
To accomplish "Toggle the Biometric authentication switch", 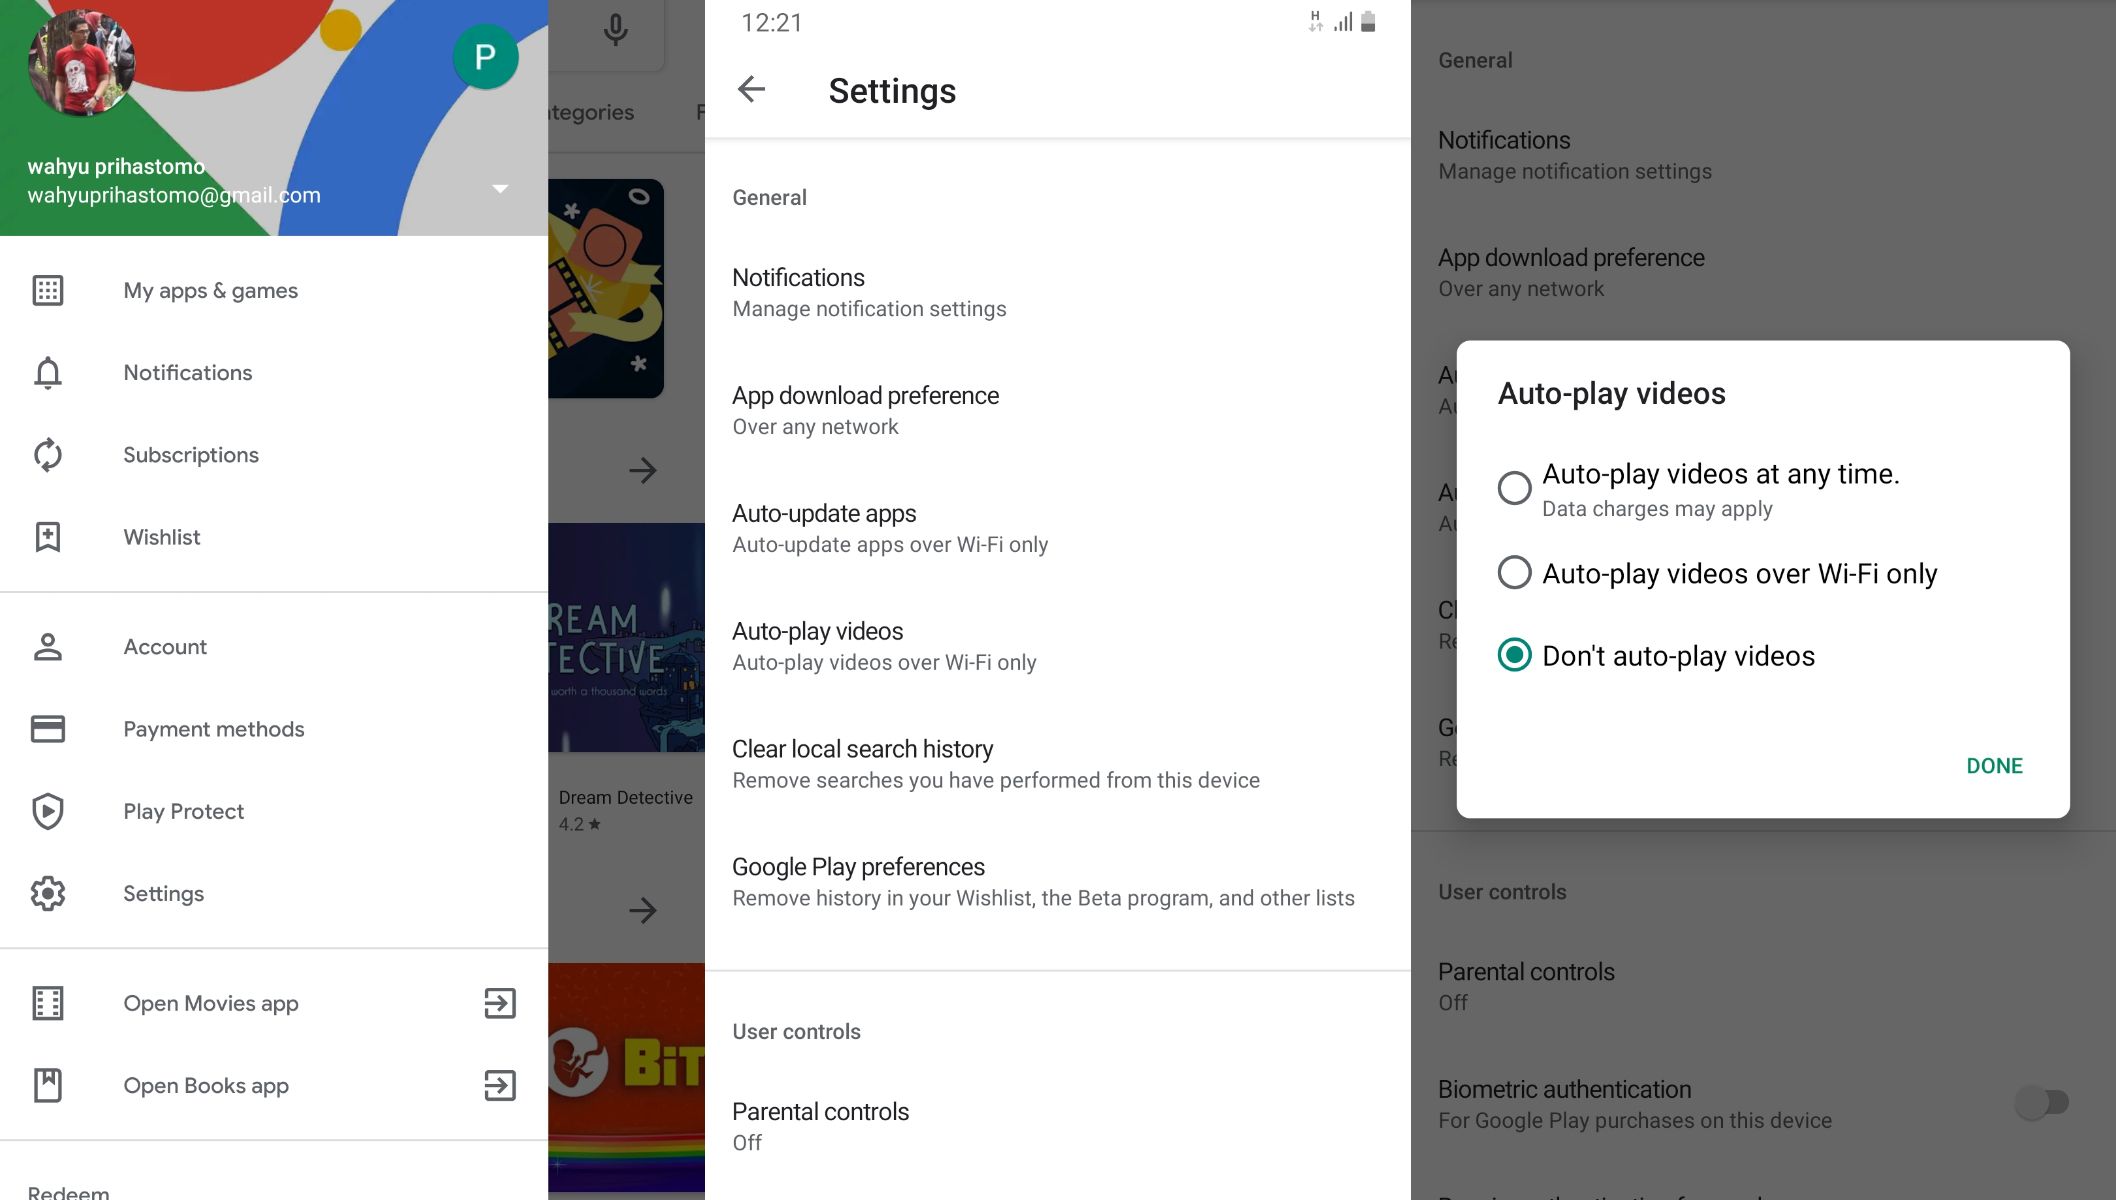I will click(x=2042, y=1102).
